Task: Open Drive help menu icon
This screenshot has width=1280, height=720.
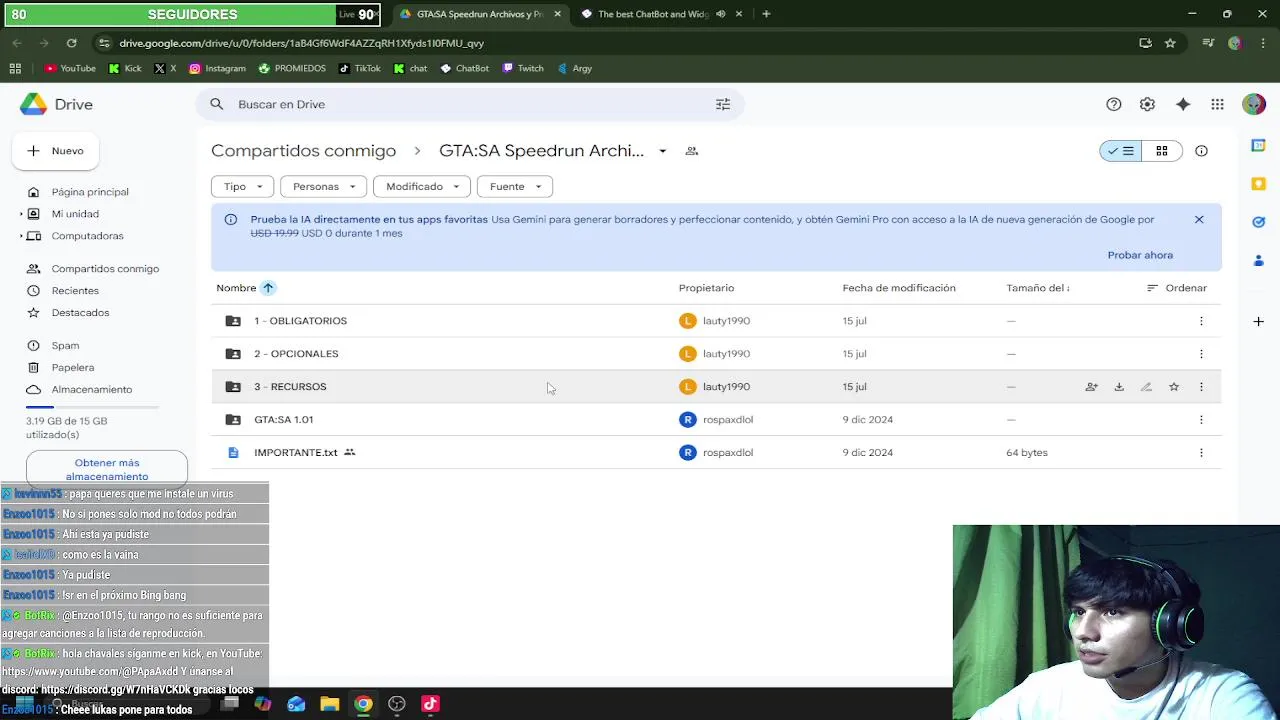Action: (1114, 104)
